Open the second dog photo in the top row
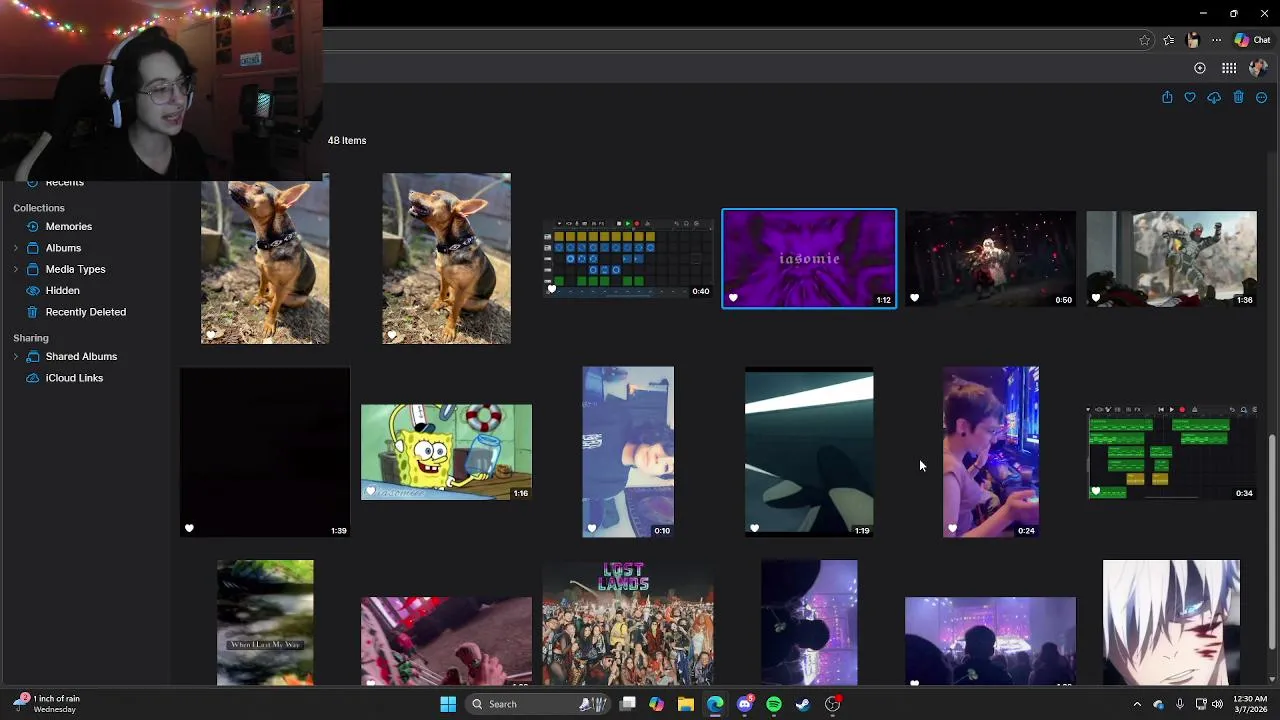The image size is (1280, 720). 446,258
